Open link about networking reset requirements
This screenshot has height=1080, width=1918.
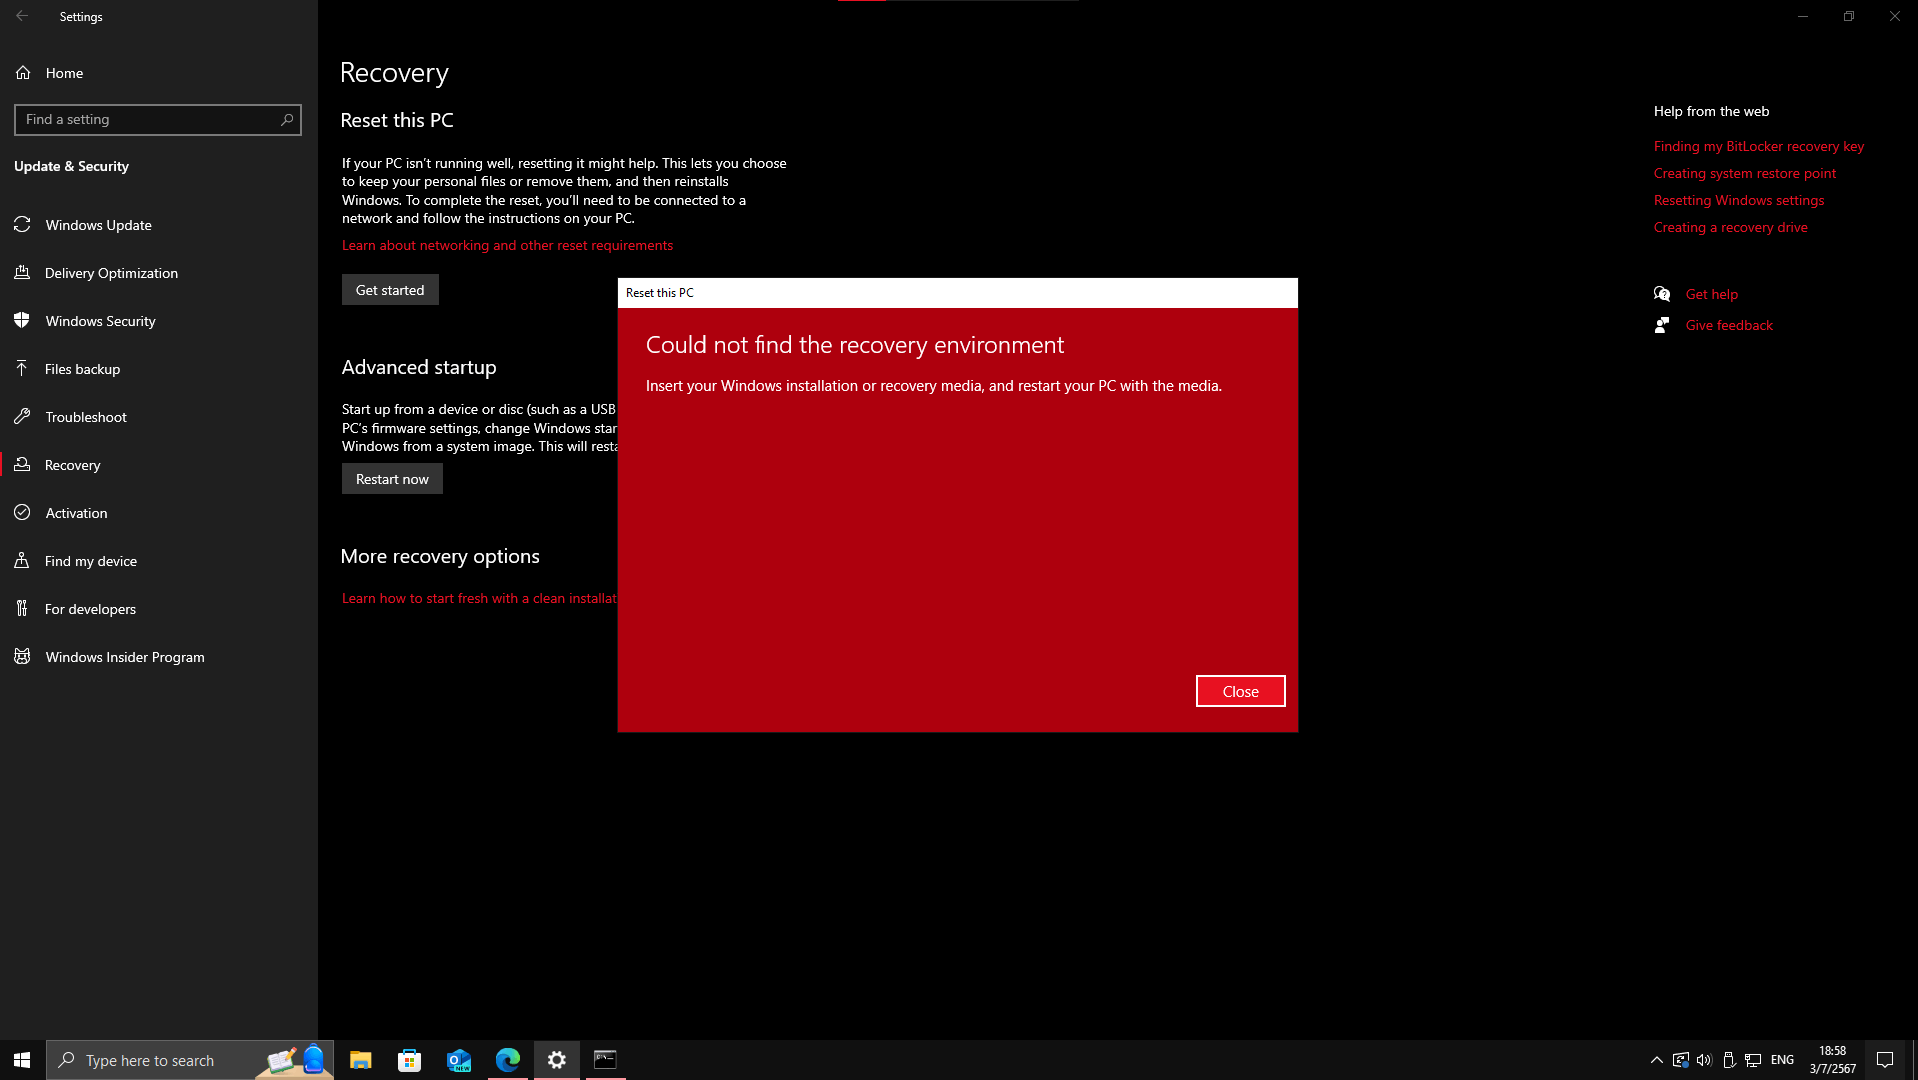(507, 245)
